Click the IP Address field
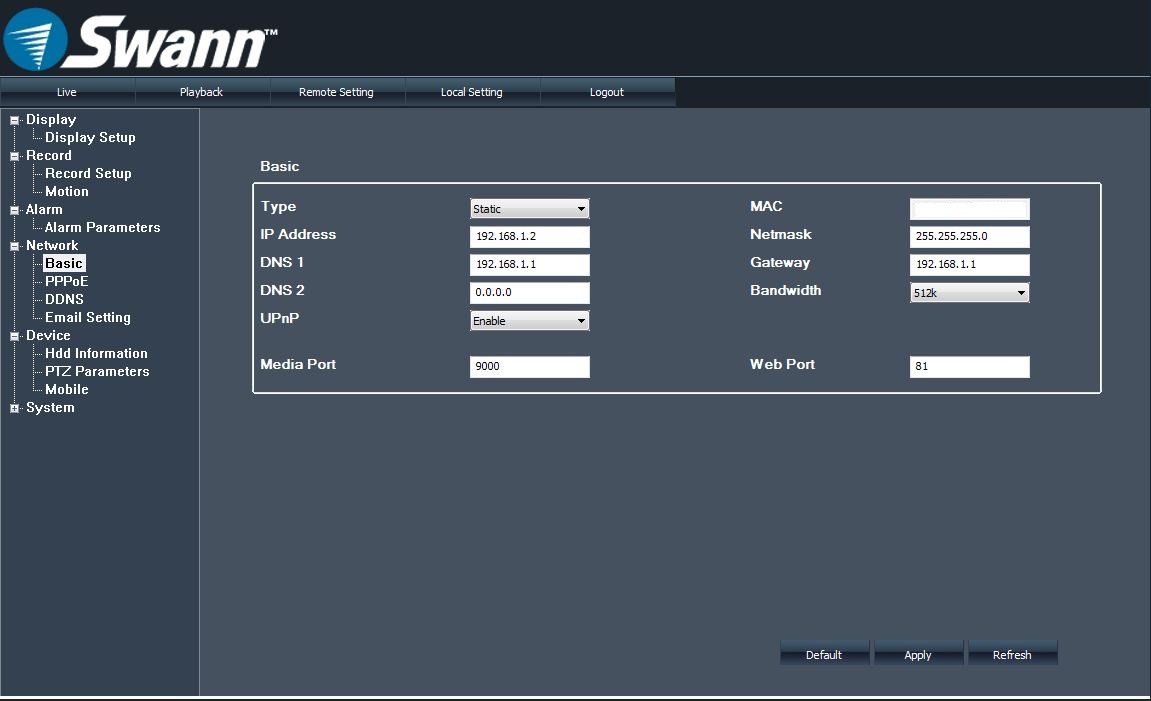 [529, 236]
